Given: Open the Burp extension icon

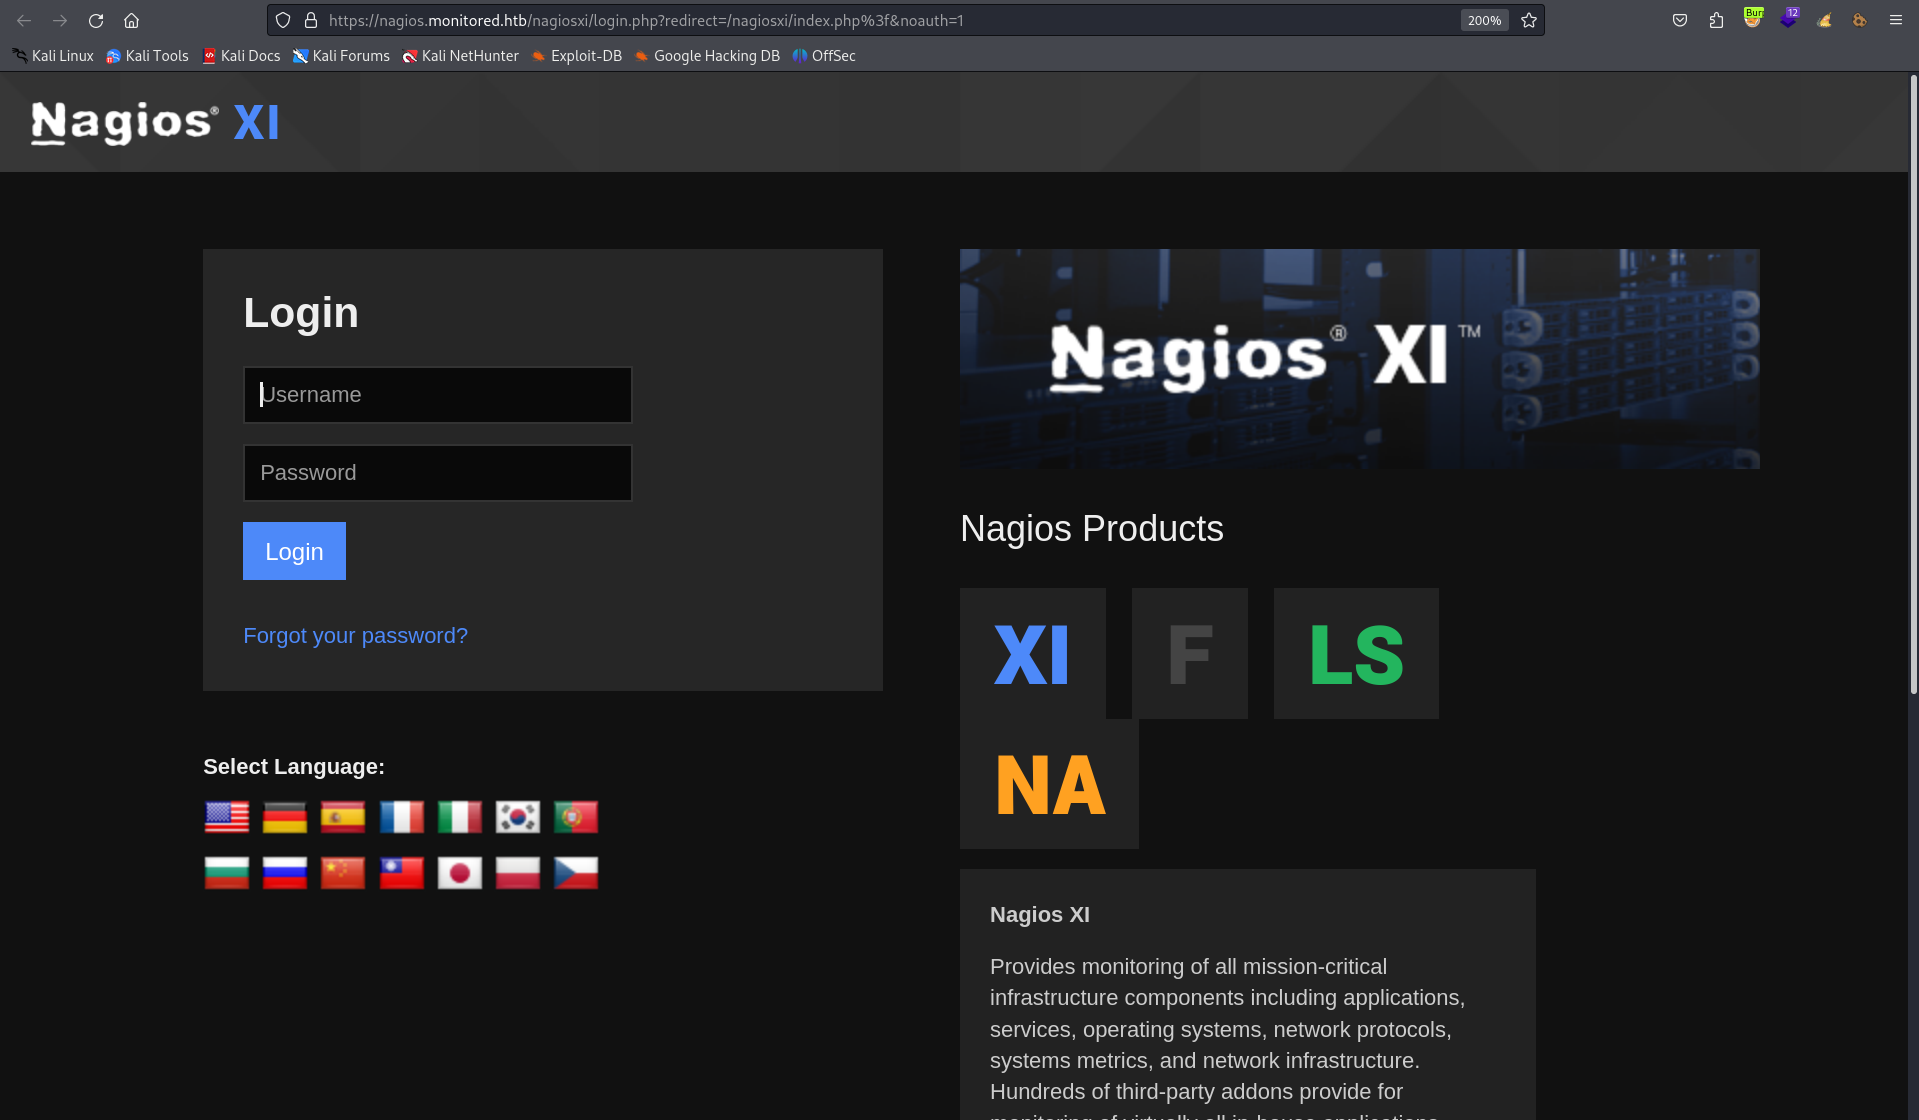Looking at the screenshot, I should [x=1753, y=19].
